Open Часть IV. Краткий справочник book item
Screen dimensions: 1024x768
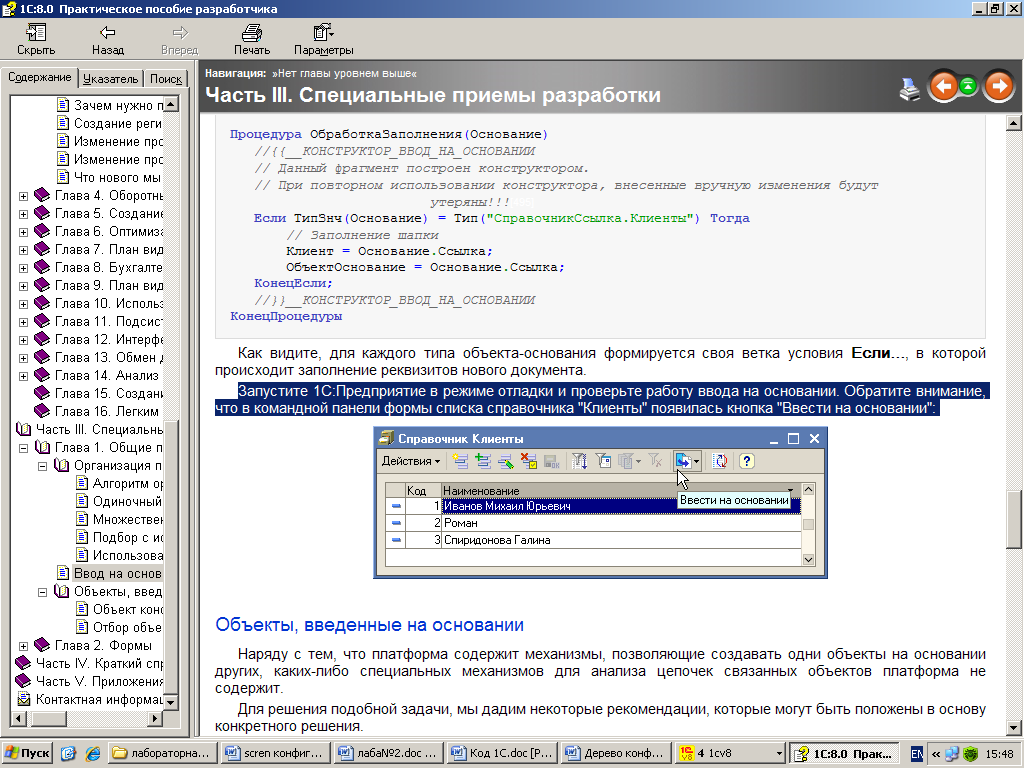[x=98, y=663]
